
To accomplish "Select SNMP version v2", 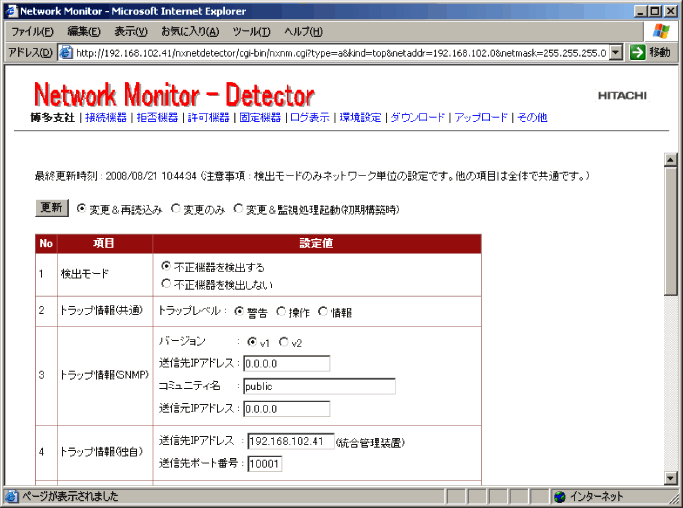I will pyautogui.click(x=284, y=342).
